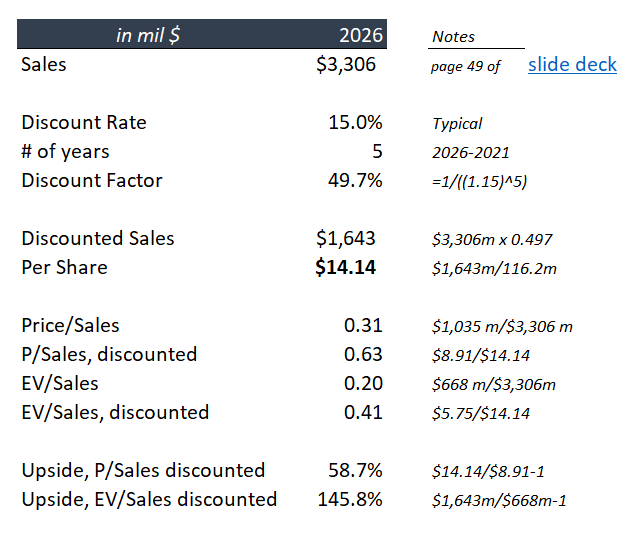Click the Discount Factor 49.7% cell
The width and height of the screenshot is (641, 538).
(355, 181)
